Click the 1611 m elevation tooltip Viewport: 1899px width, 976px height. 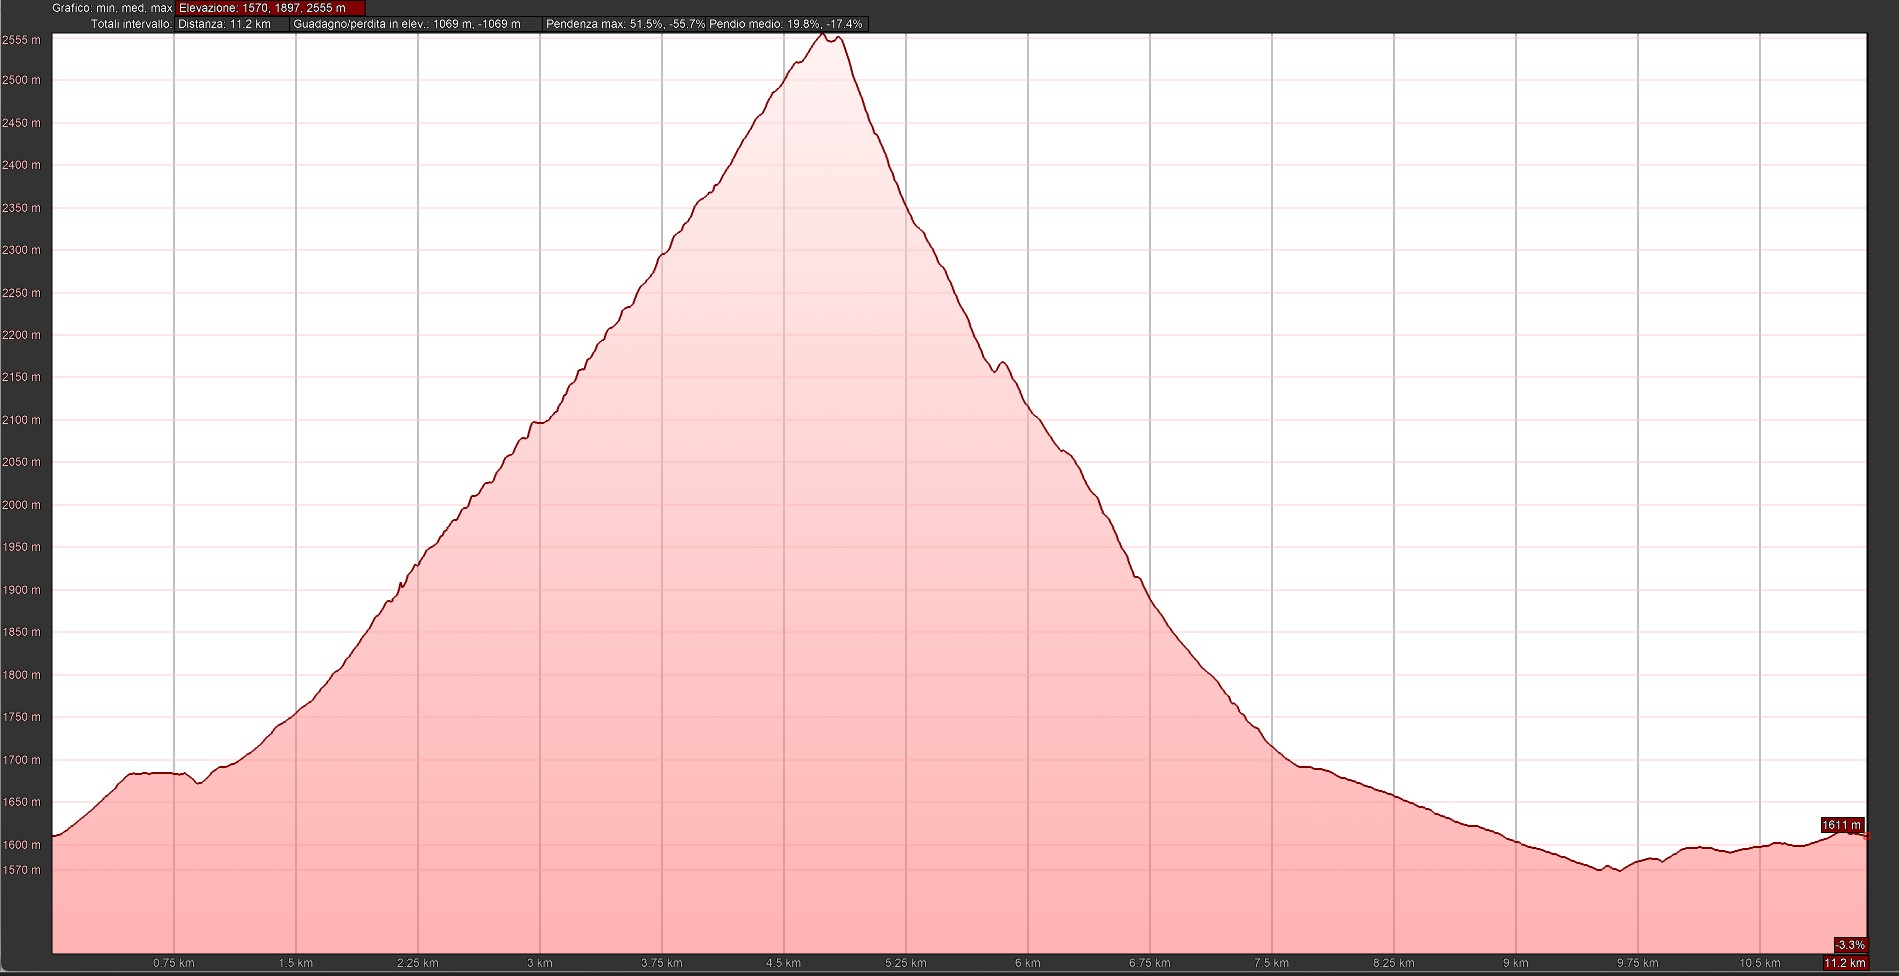point(1841,825)
